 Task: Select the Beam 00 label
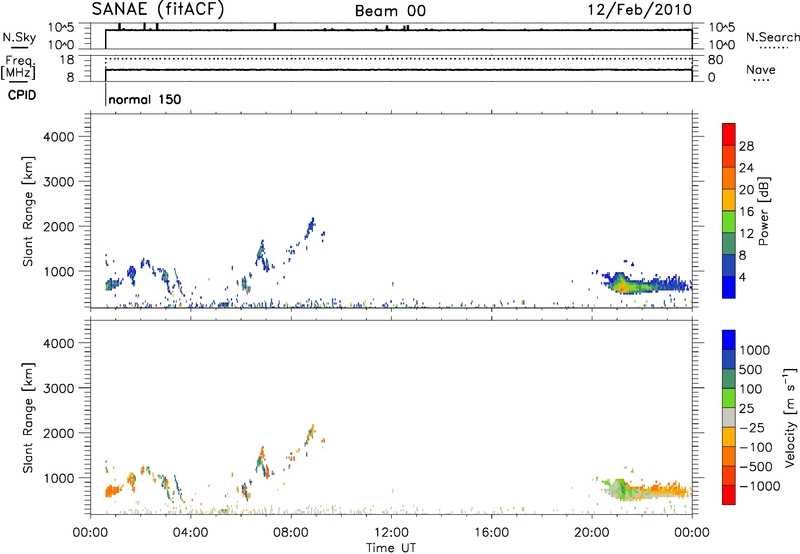coord(390,11)
